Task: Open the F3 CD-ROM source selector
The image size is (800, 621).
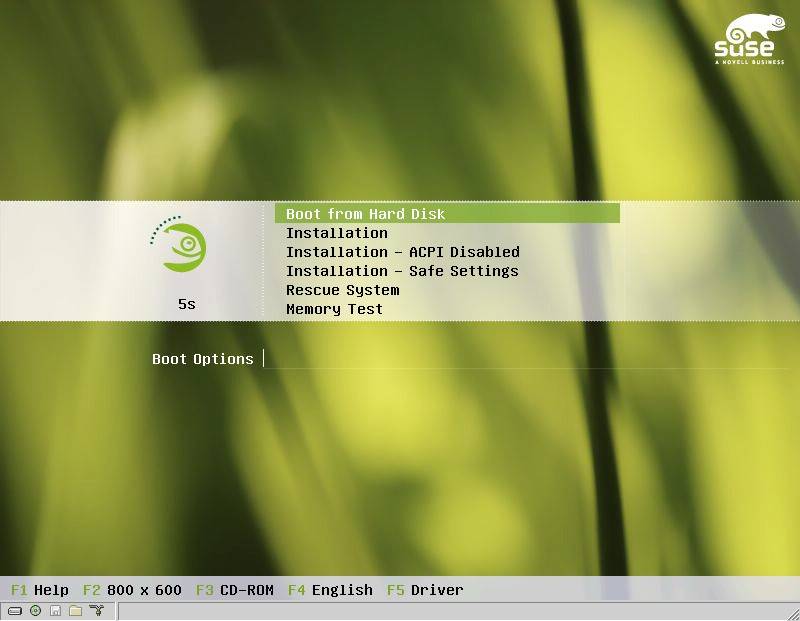Action: coord(234,590)
